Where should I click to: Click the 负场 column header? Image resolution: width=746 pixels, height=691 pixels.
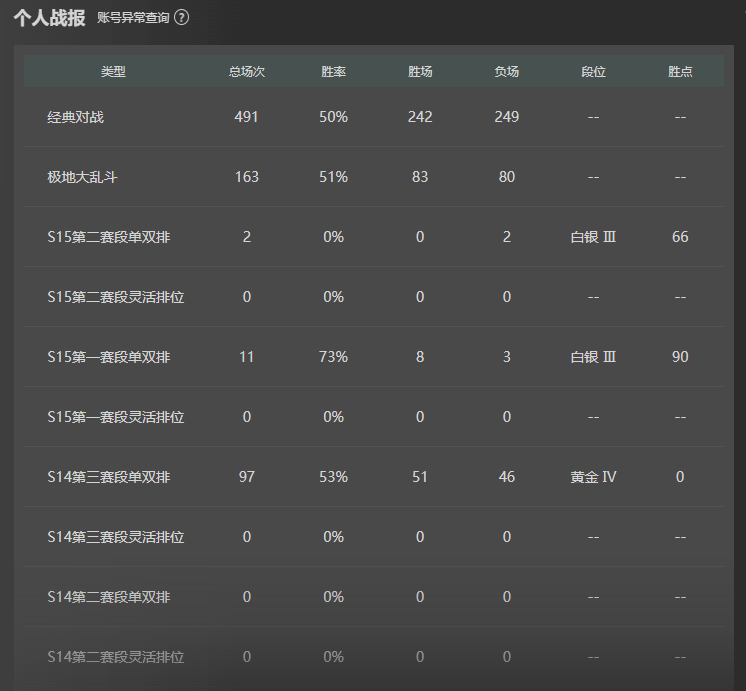point(507,71)
